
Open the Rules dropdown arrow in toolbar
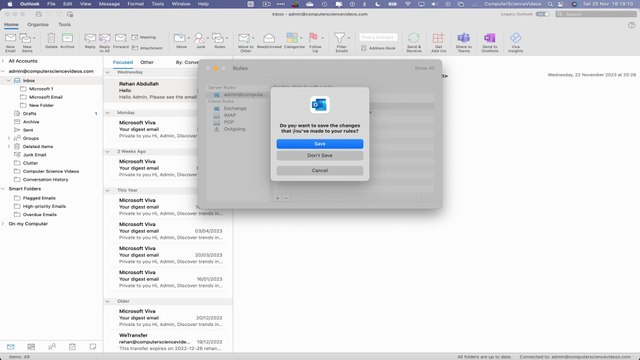coord(227,38)
